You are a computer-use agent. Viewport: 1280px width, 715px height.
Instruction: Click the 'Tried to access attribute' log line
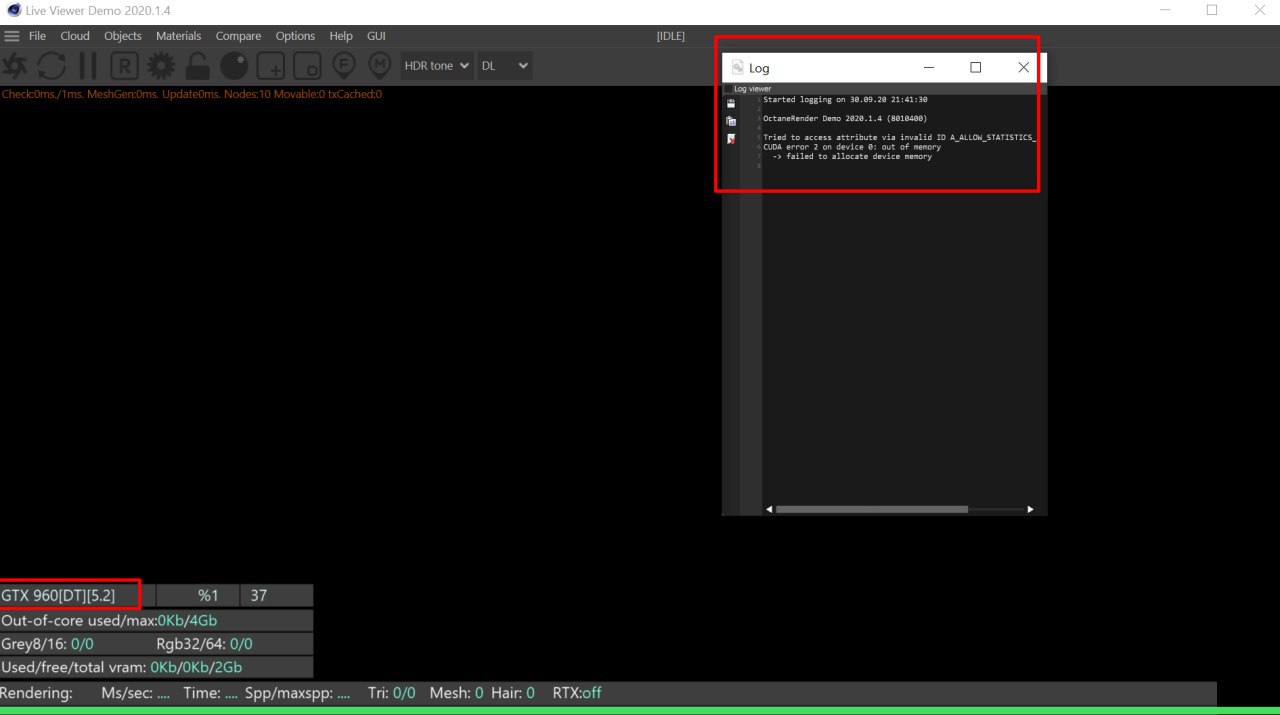click(899, 137)
